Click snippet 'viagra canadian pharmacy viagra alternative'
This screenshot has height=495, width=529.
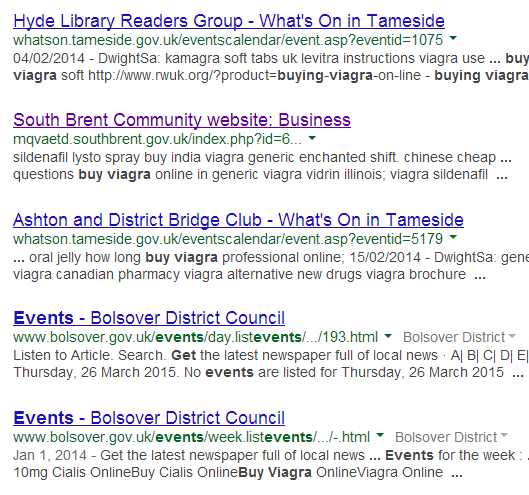click(x=249, y=275)
